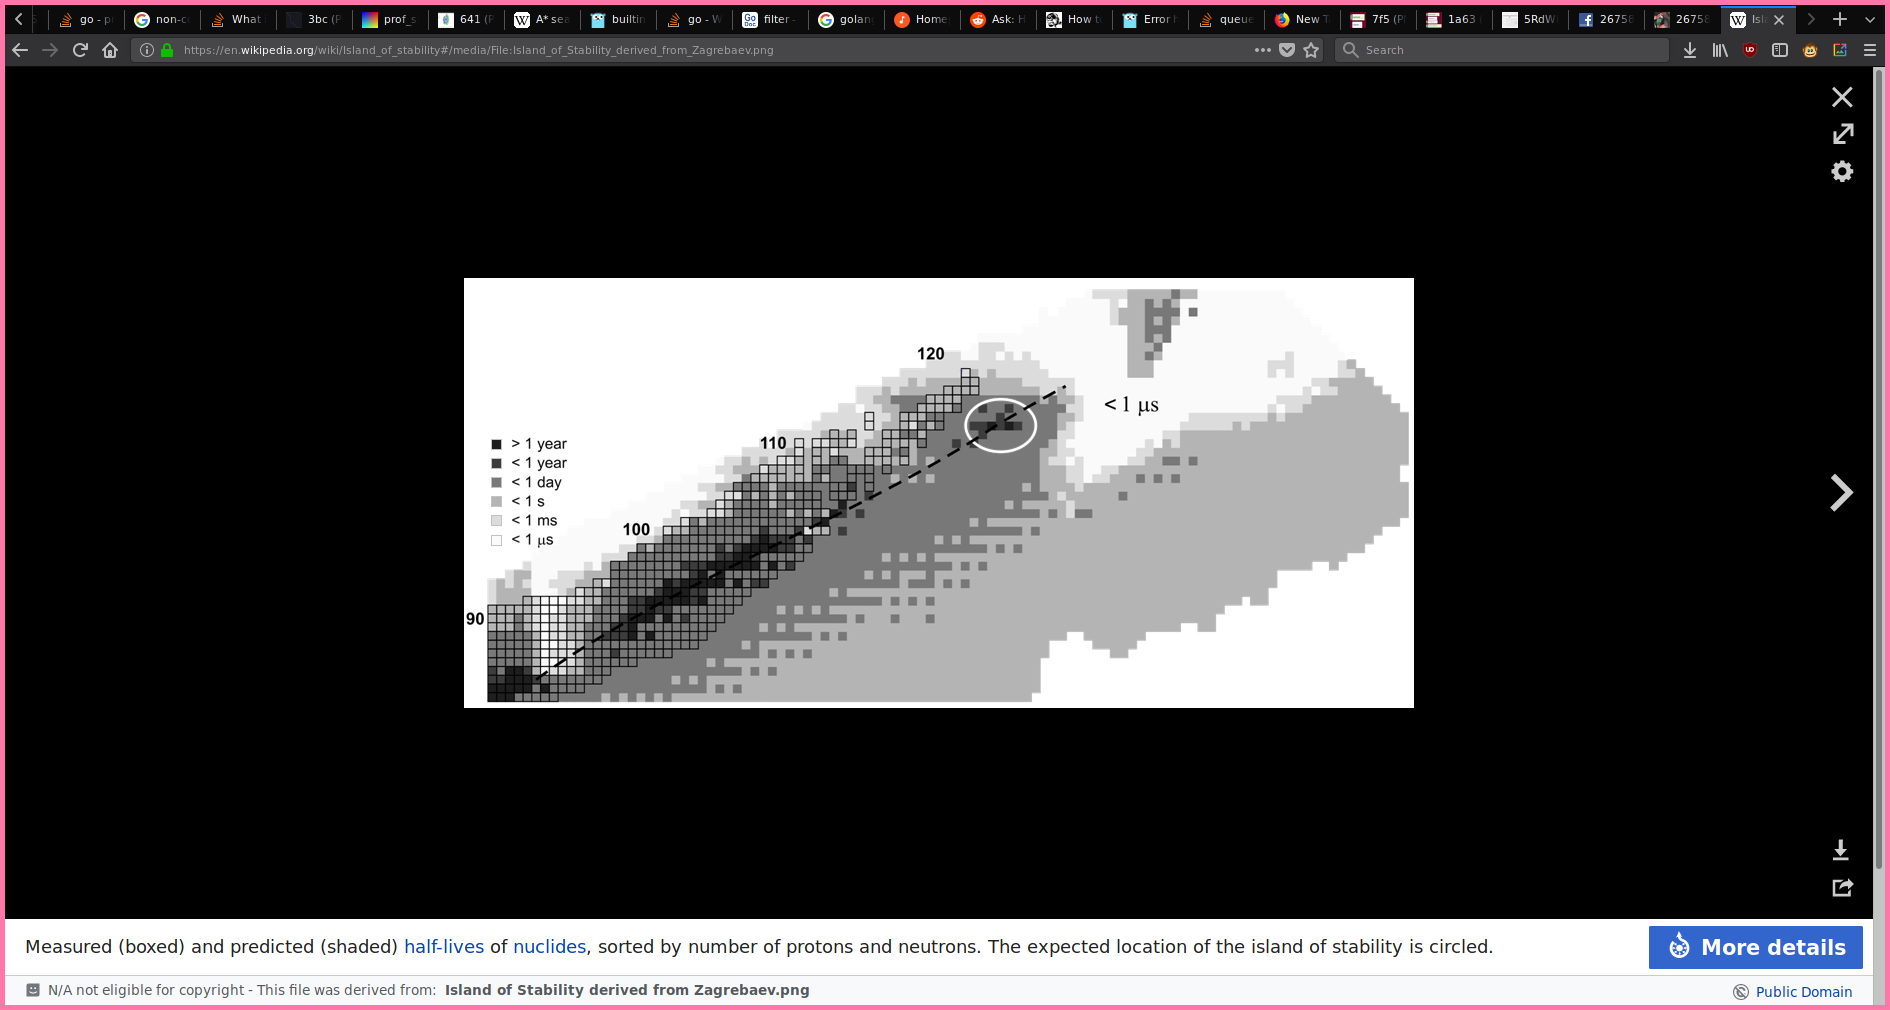Share or embed this file
1890x1010 pixels.
click(x=1842, y=887)
